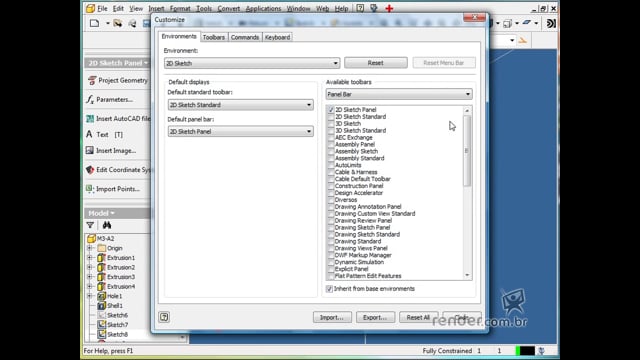Open the File menu

click(102, 8)
